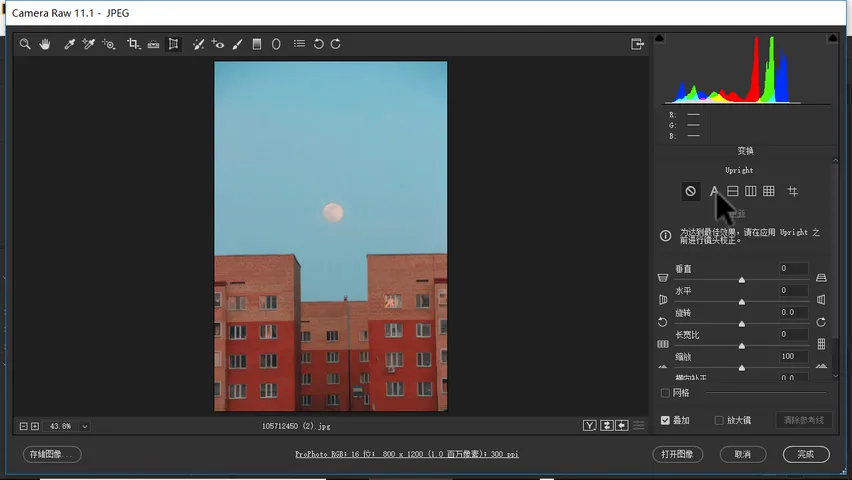Apply Full Upright correction
The image size is (852, 480).
[768, 191]
